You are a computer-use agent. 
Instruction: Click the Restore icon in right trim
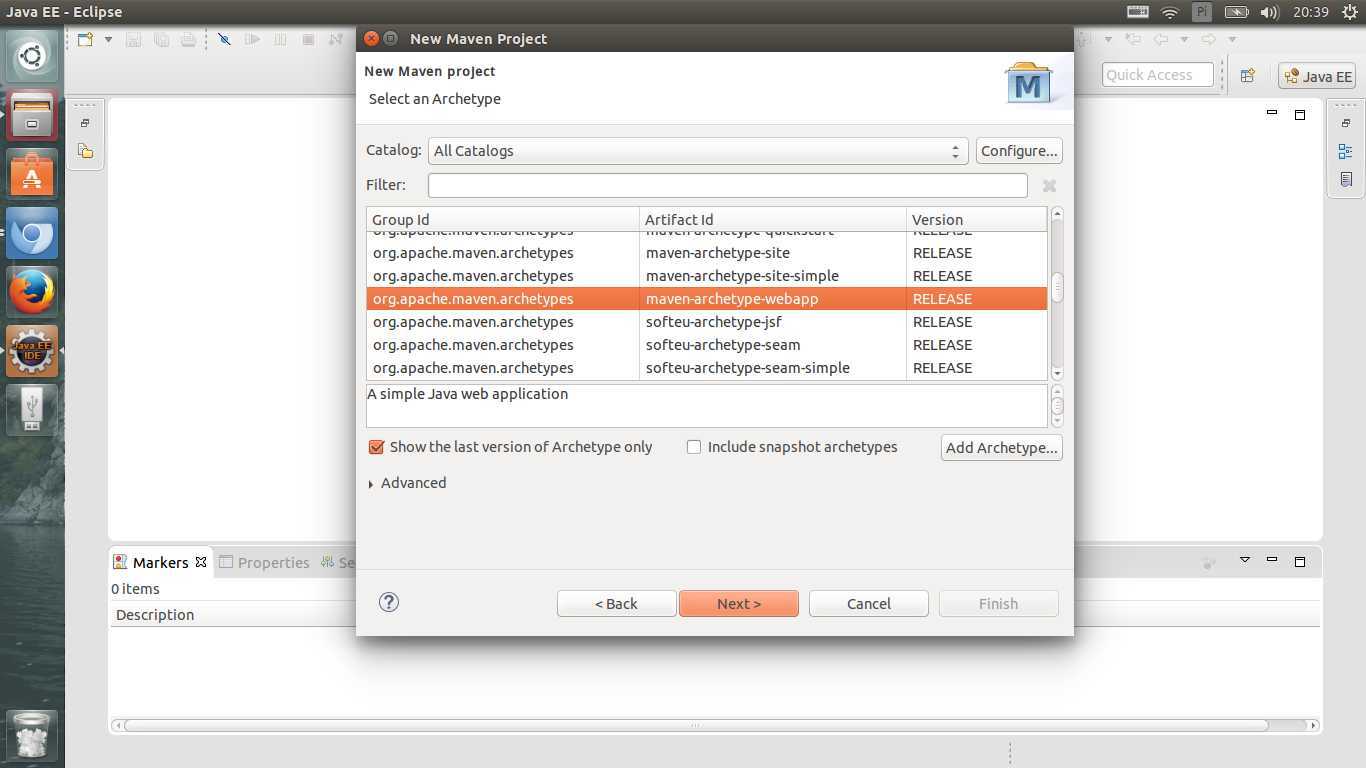pos(1346,124)
